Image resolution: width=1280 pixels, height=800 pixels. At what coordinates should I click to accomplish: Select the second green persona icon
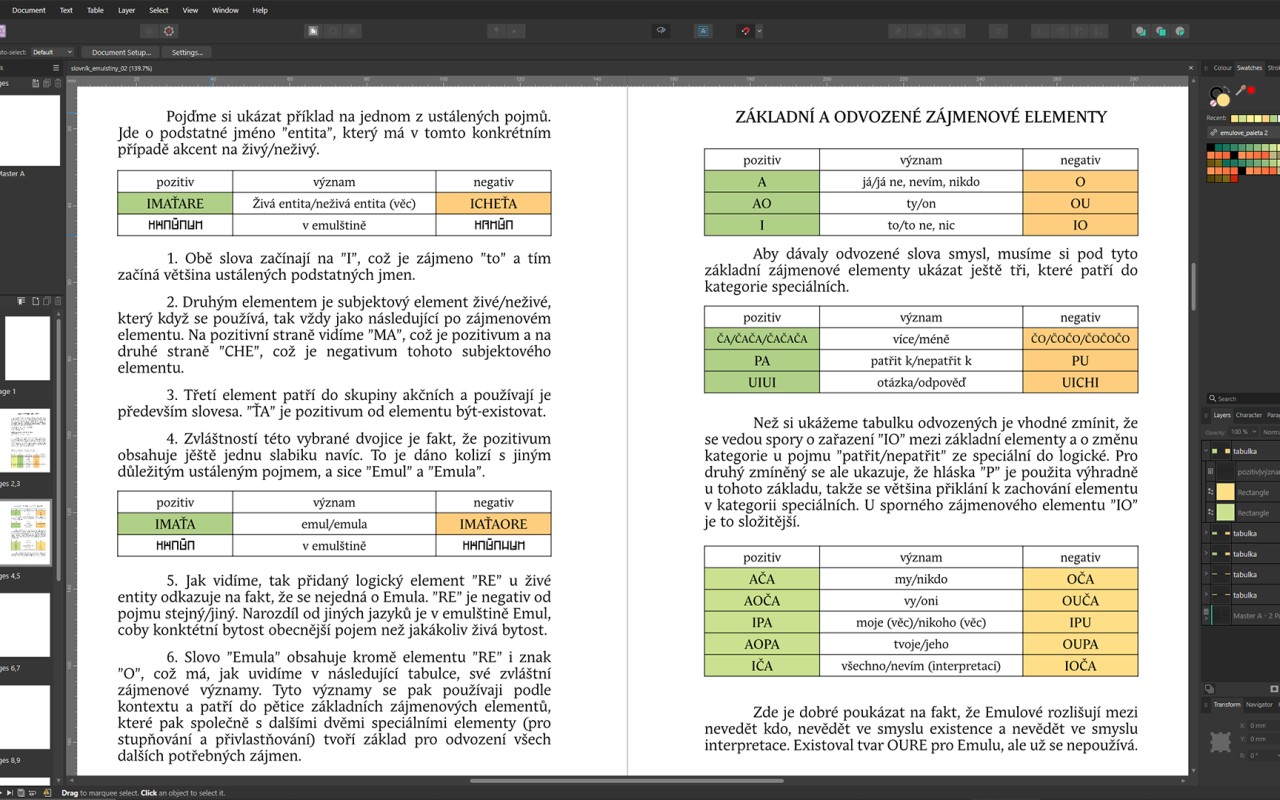point(1160,31)
